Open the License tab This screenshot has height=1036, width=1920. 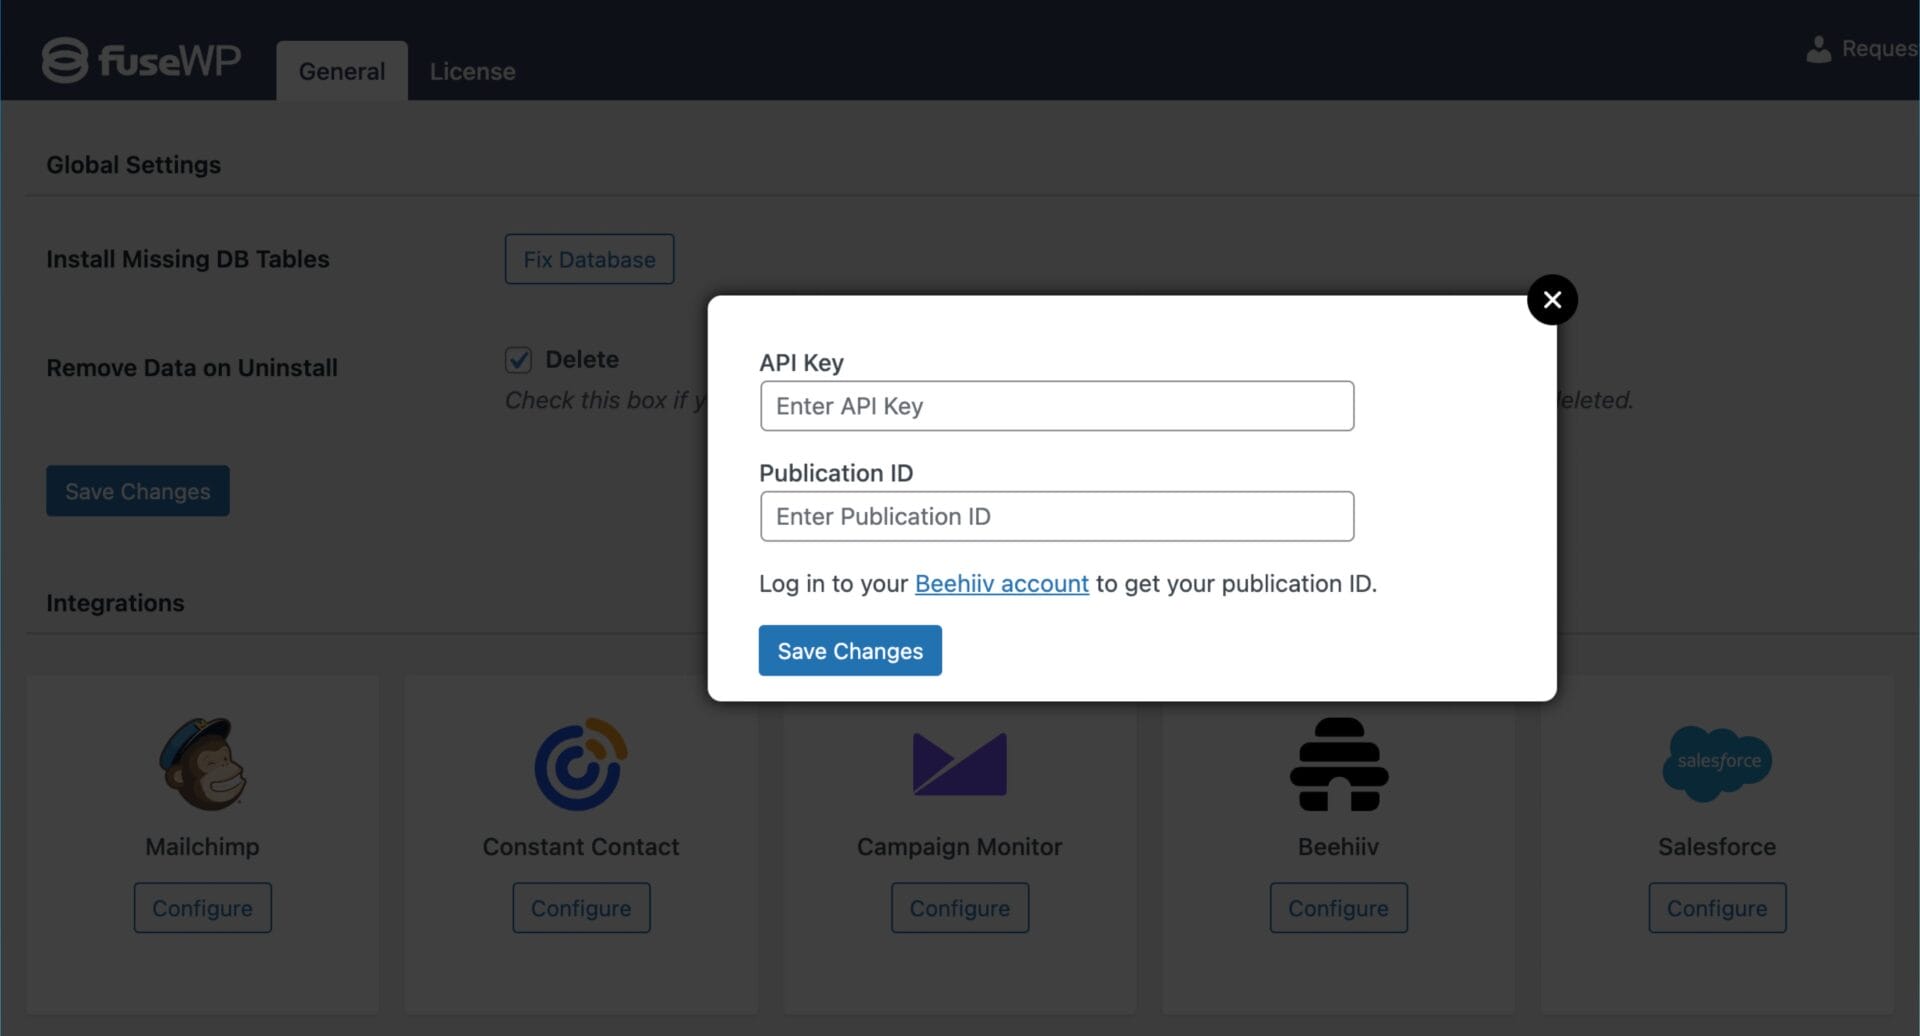click(x=472, y=71)
